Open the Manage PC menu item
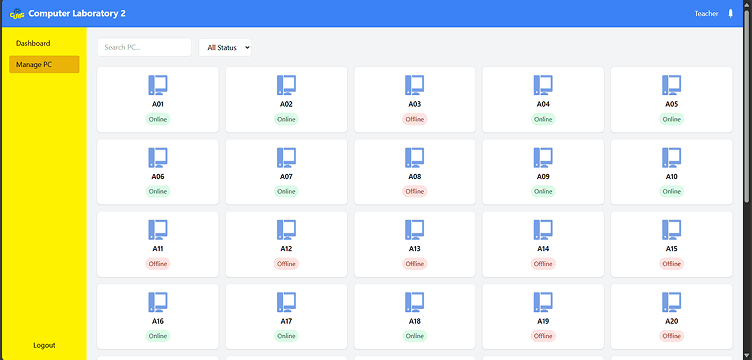Viewport: 752px width, 360px height. click(x=44, y=64)
